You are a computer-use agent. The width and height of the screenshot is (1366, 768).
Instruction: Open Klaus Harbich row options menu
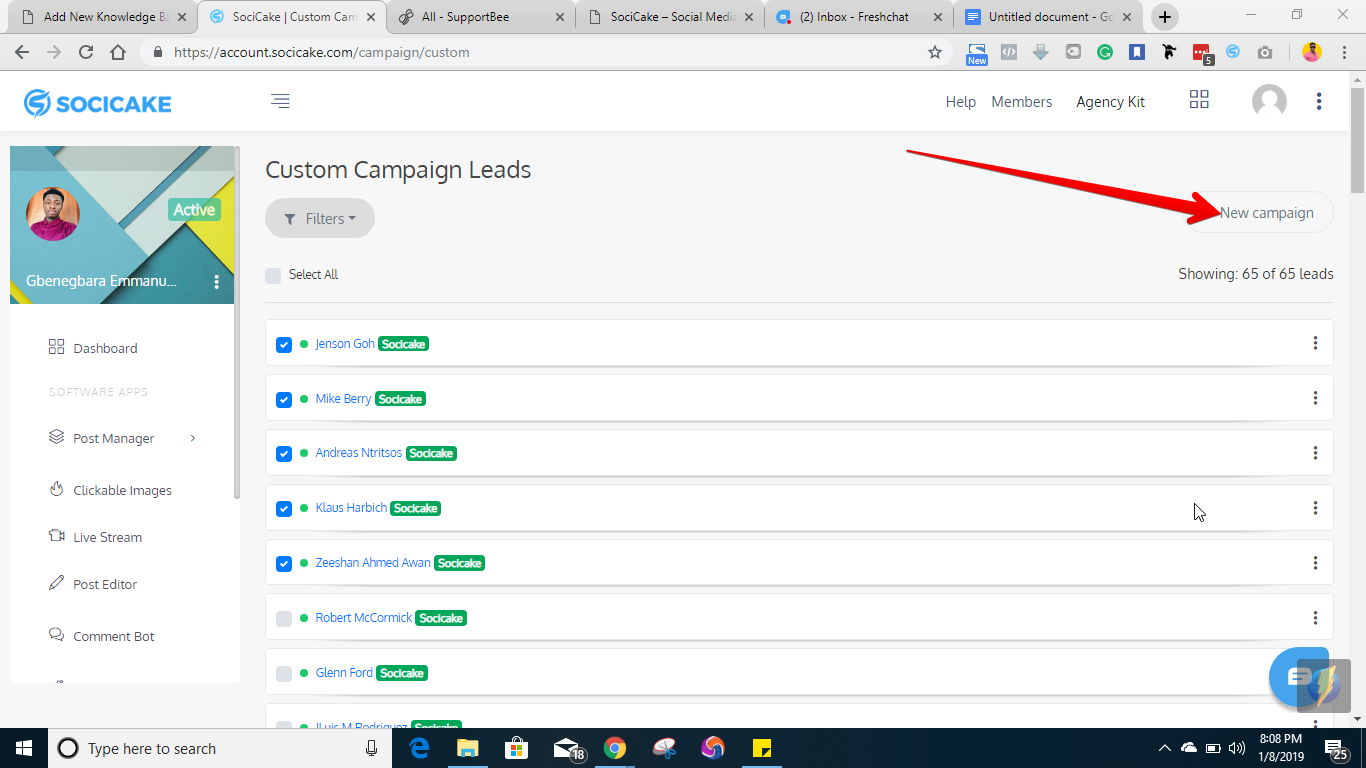coord(1315,508)
